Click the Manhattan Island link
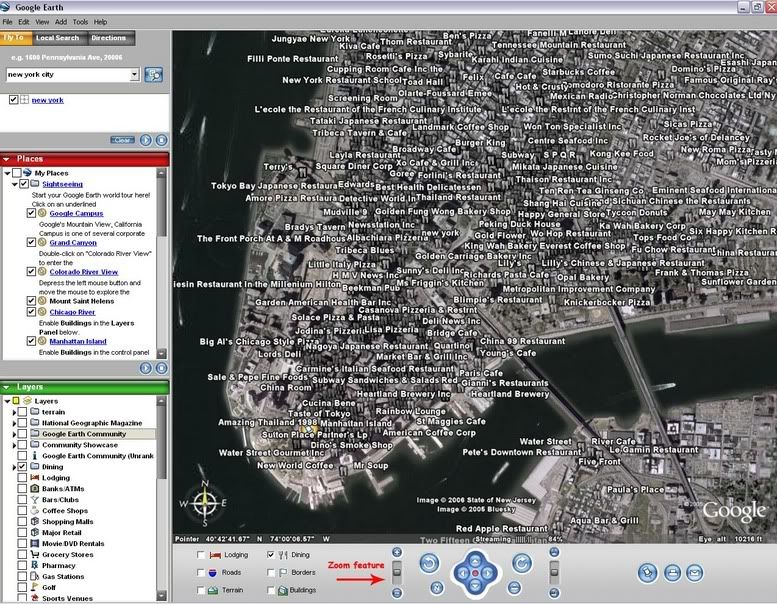The image size is (777, 604). pyautogui.click(x=78, y=341)
